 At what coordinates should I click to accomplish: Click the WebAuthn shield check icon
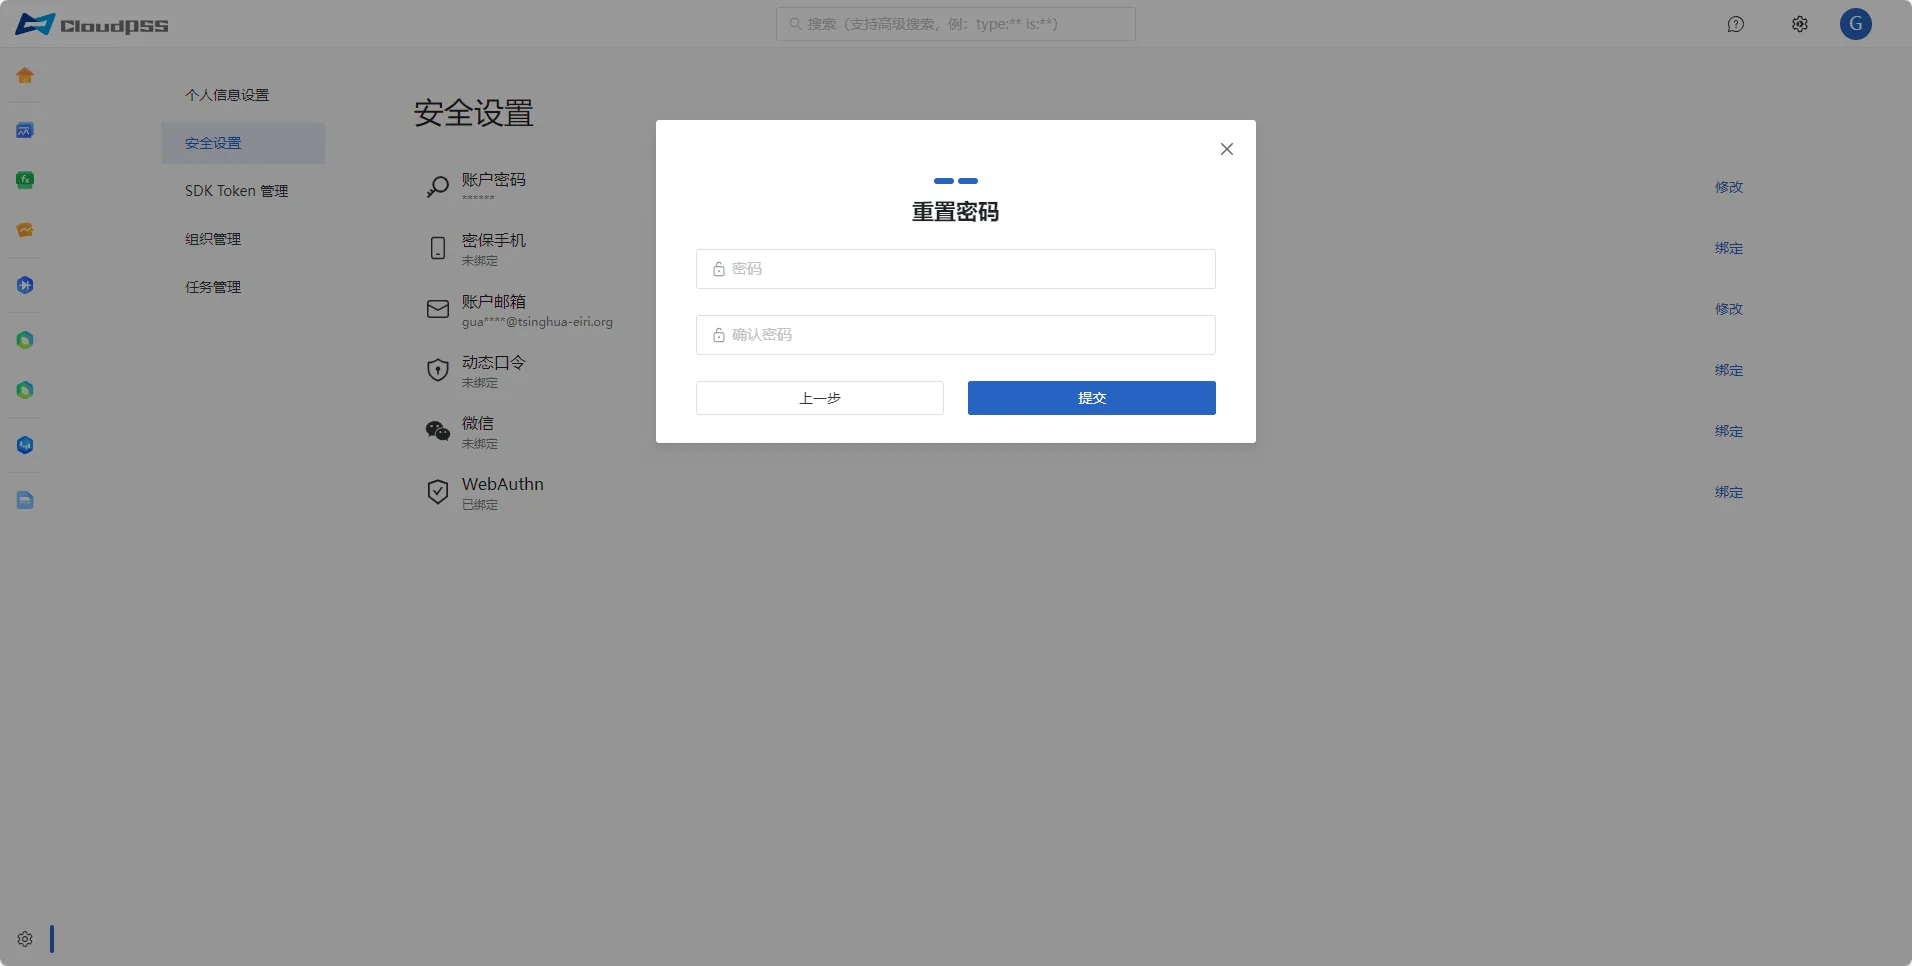coord(438,492)
